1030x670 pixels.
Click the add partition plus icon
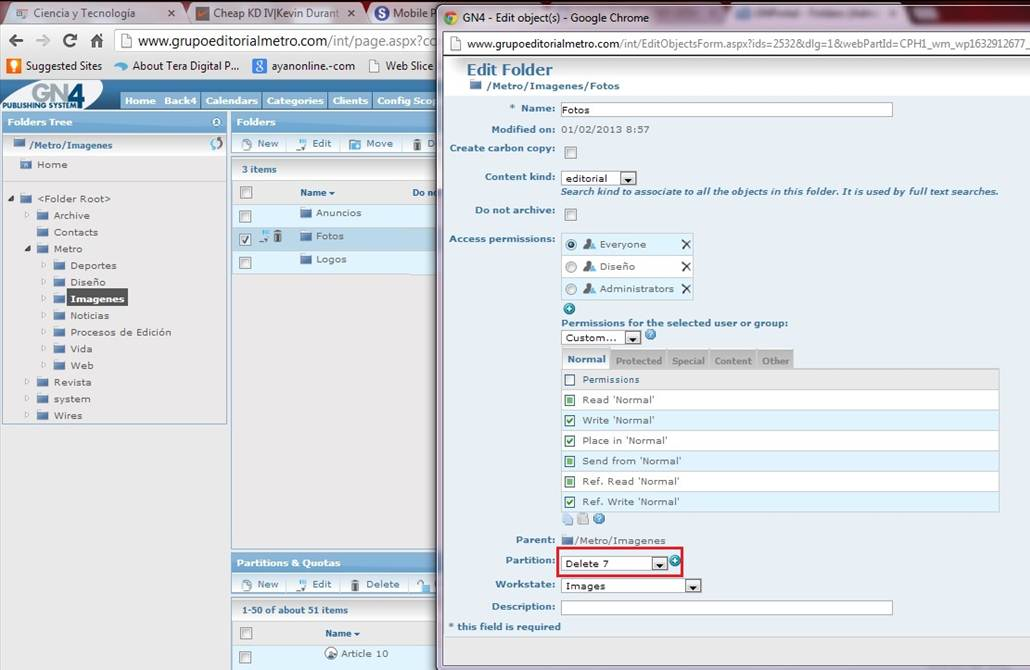[675, 560]
